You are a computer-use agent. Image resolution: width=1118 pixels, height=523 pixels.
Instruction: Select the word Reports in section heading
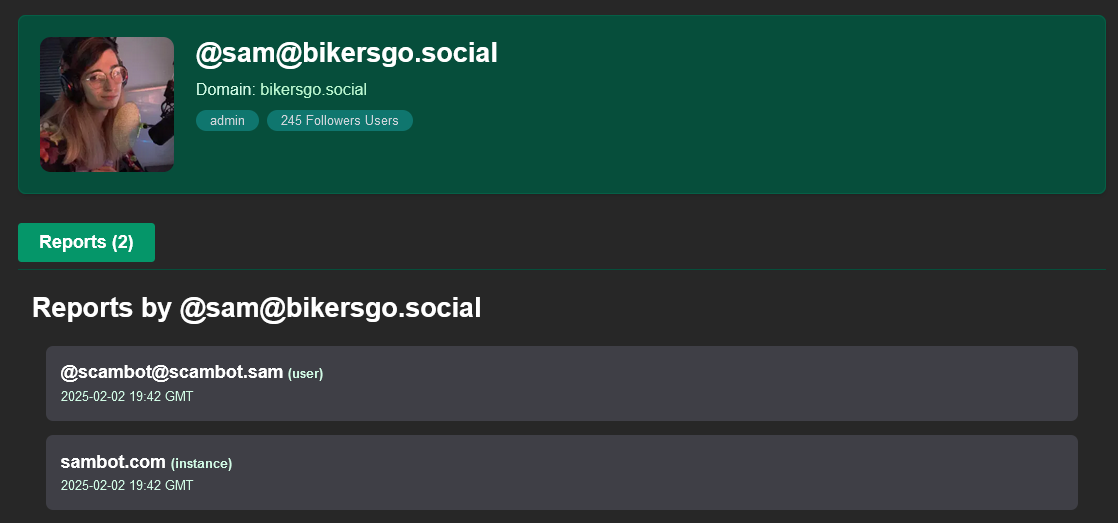click(82, 308)
